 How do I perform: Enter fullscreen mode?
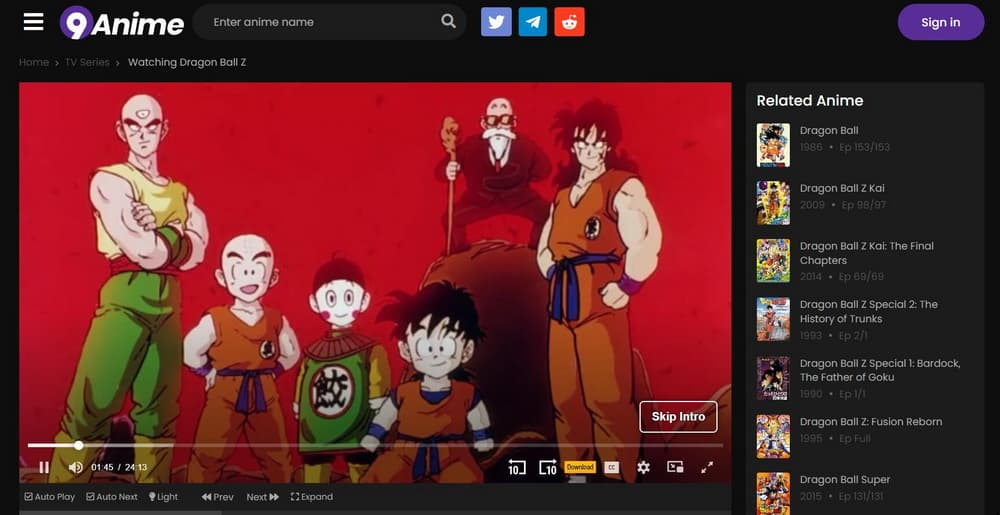point(707,467)
